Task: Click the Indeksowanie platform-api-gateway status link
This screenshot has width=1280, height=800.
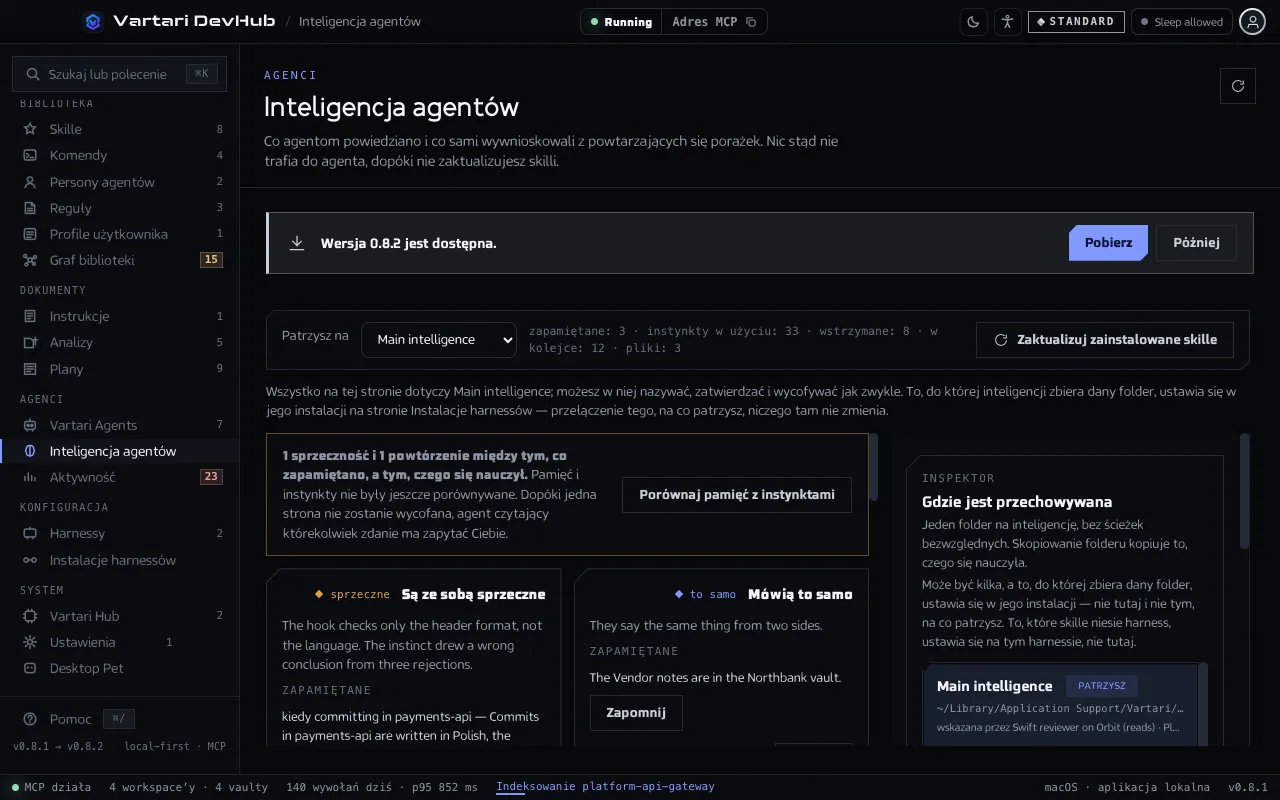Action: click(x=605, y=787)
